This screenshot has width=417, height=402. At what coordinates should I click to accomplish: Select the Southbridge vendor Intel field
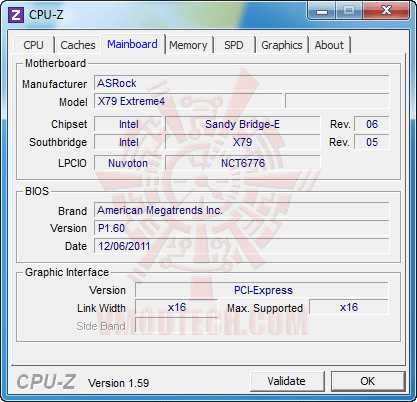[x=128, y=142]
